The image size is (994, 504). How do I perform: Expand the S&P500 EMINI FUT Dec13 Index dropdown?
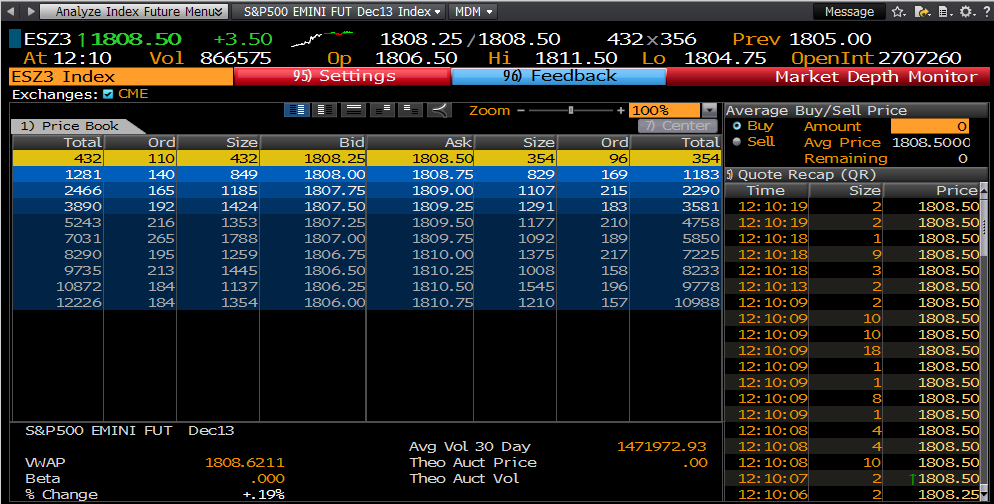pyautogui.click(x=343, y=12)
